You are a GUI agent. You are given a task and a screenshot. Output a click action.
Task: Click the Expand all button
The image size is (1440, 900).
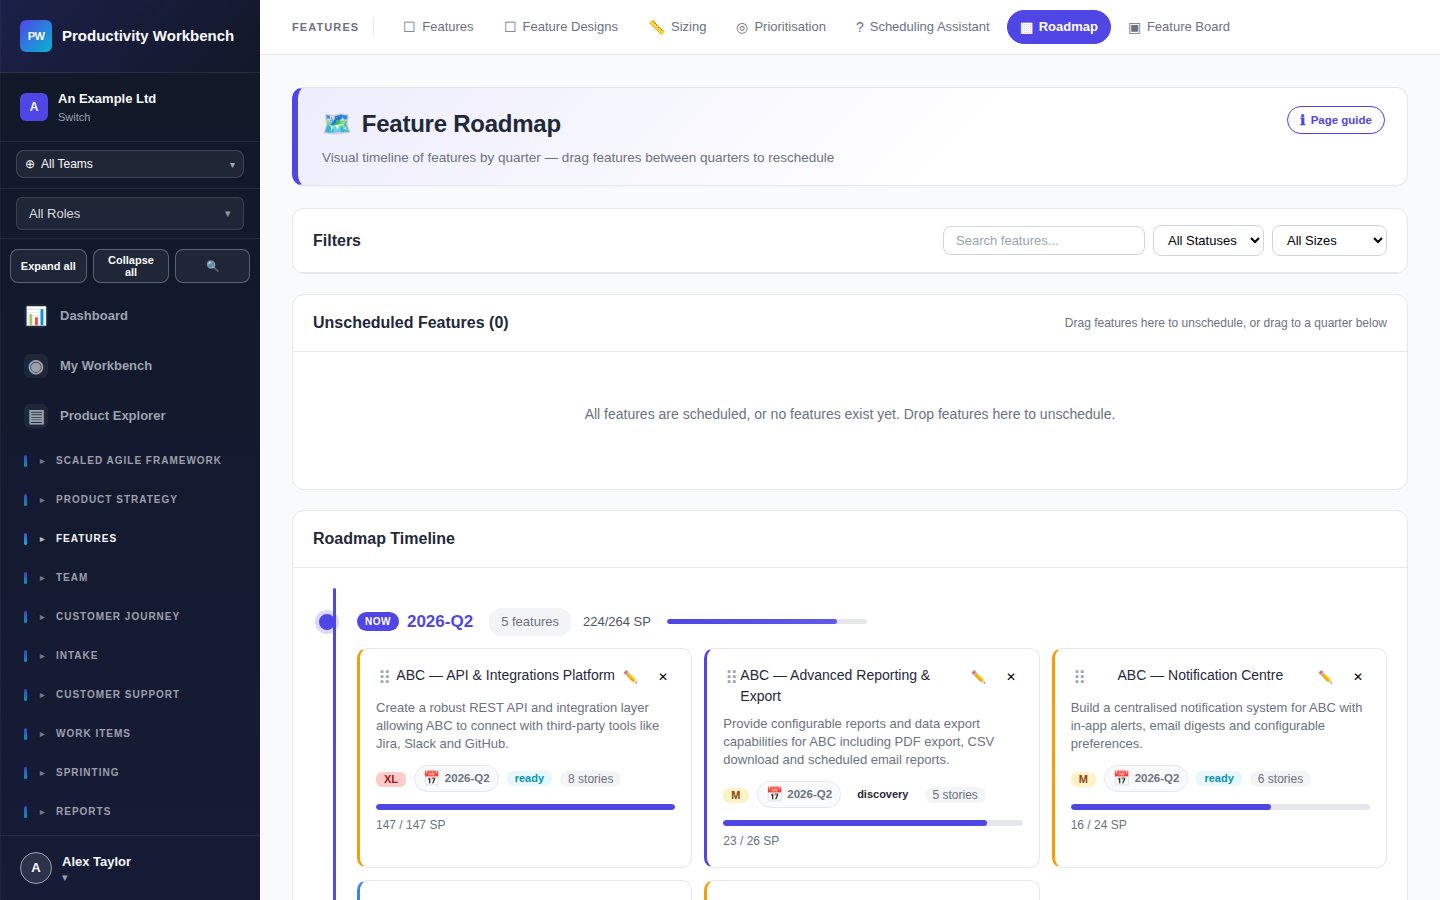tap(48, 266)
